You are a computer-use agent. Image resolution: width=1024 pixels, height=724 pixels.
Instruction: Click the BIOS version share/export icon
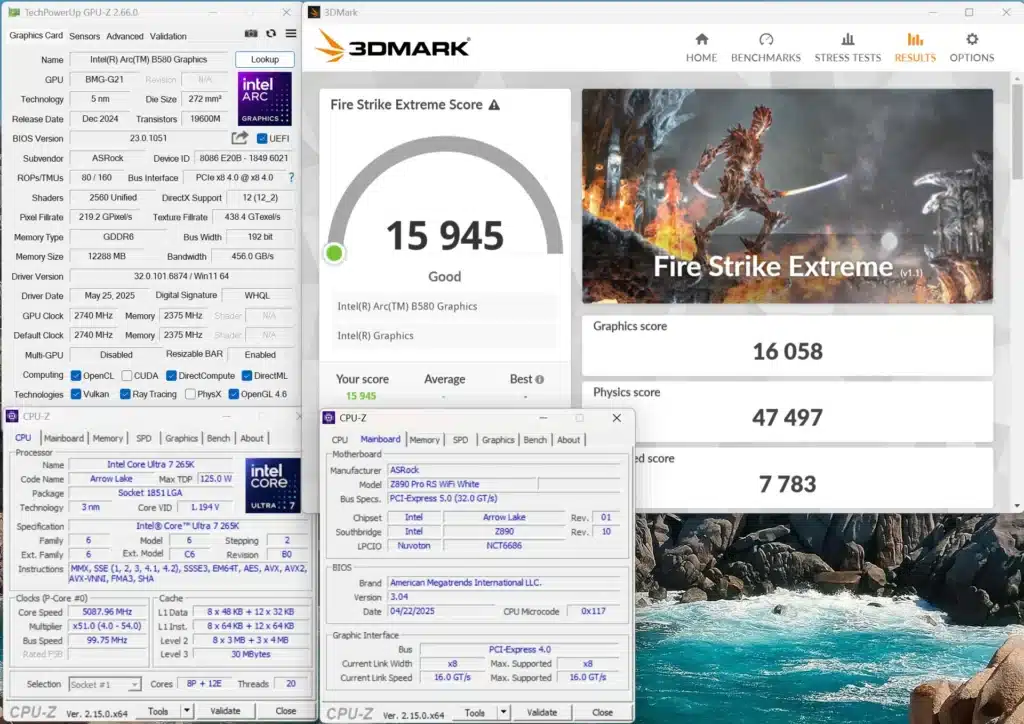click(240, 138)
